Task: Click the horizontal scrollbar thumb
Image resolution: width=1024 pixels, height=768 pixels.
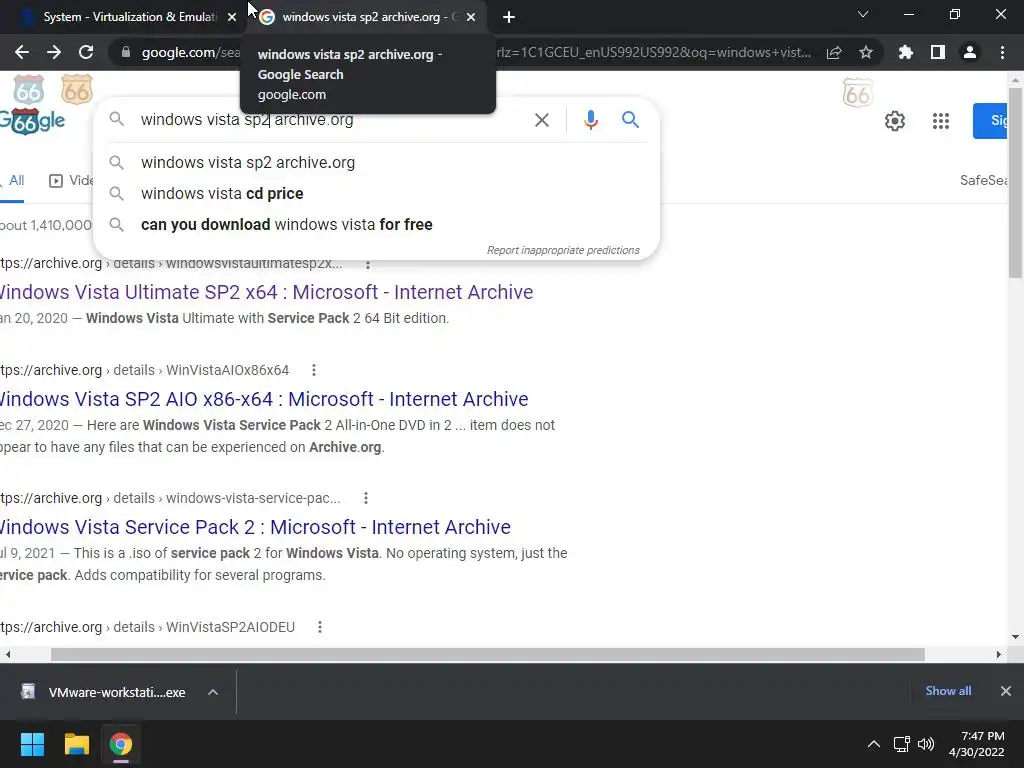Action: click(488, 654)
